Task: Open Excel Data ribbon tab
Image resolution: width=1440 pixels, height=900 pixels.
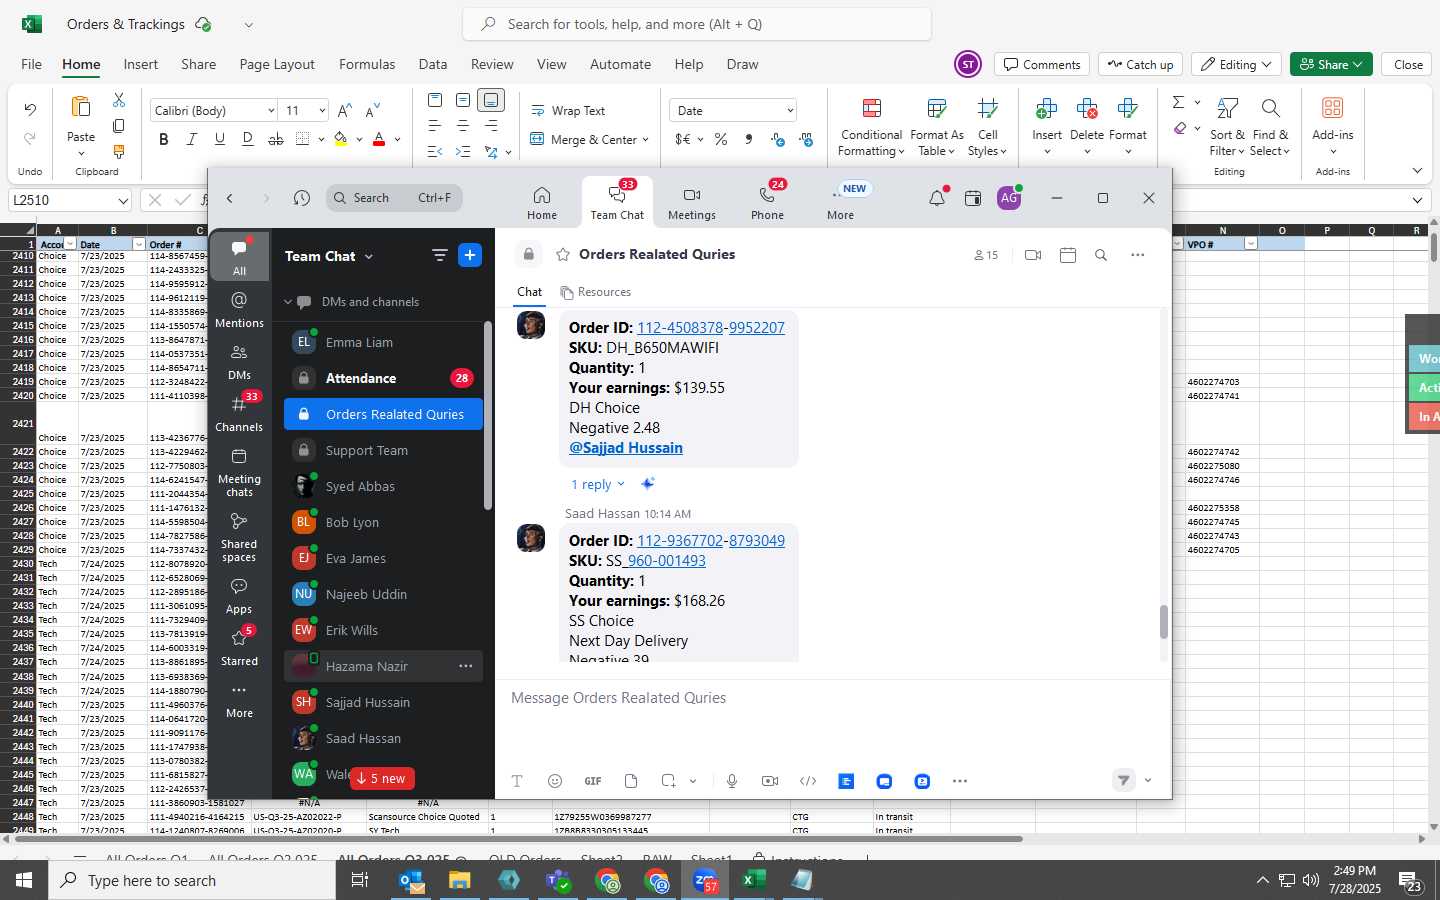Action: tap(433, 64)
